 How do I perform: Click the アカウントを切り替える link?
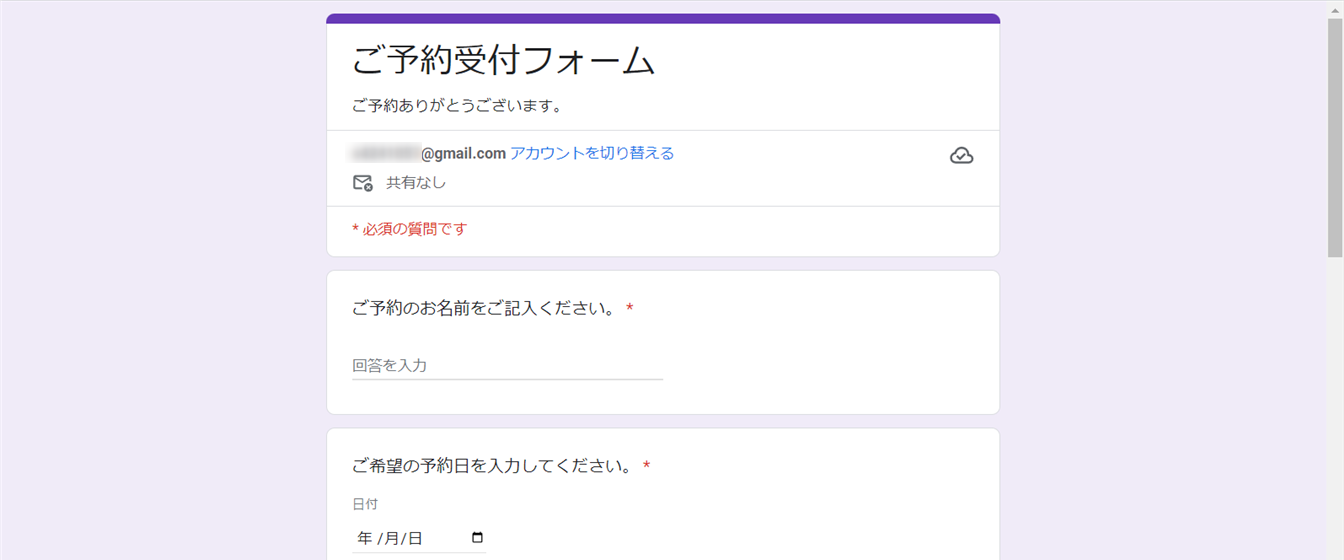592,153
